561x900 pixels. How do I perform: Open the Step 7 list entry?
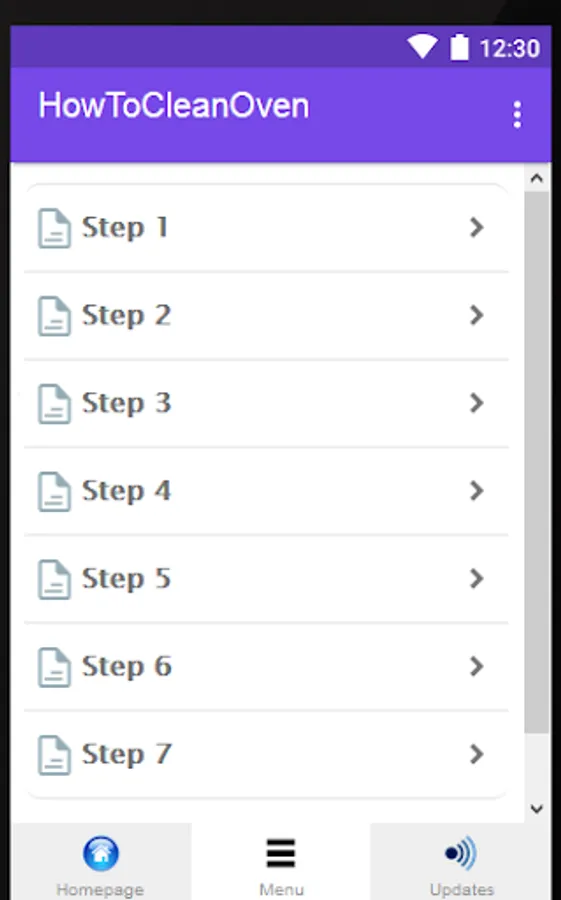(x=266, y=755)
